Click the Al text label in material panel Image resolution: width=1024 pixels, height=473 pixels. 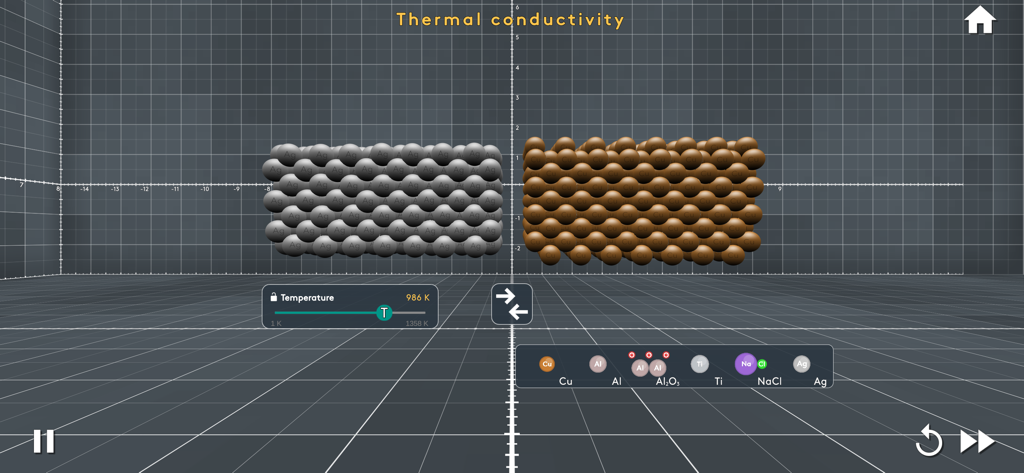(x=616, y=382)
